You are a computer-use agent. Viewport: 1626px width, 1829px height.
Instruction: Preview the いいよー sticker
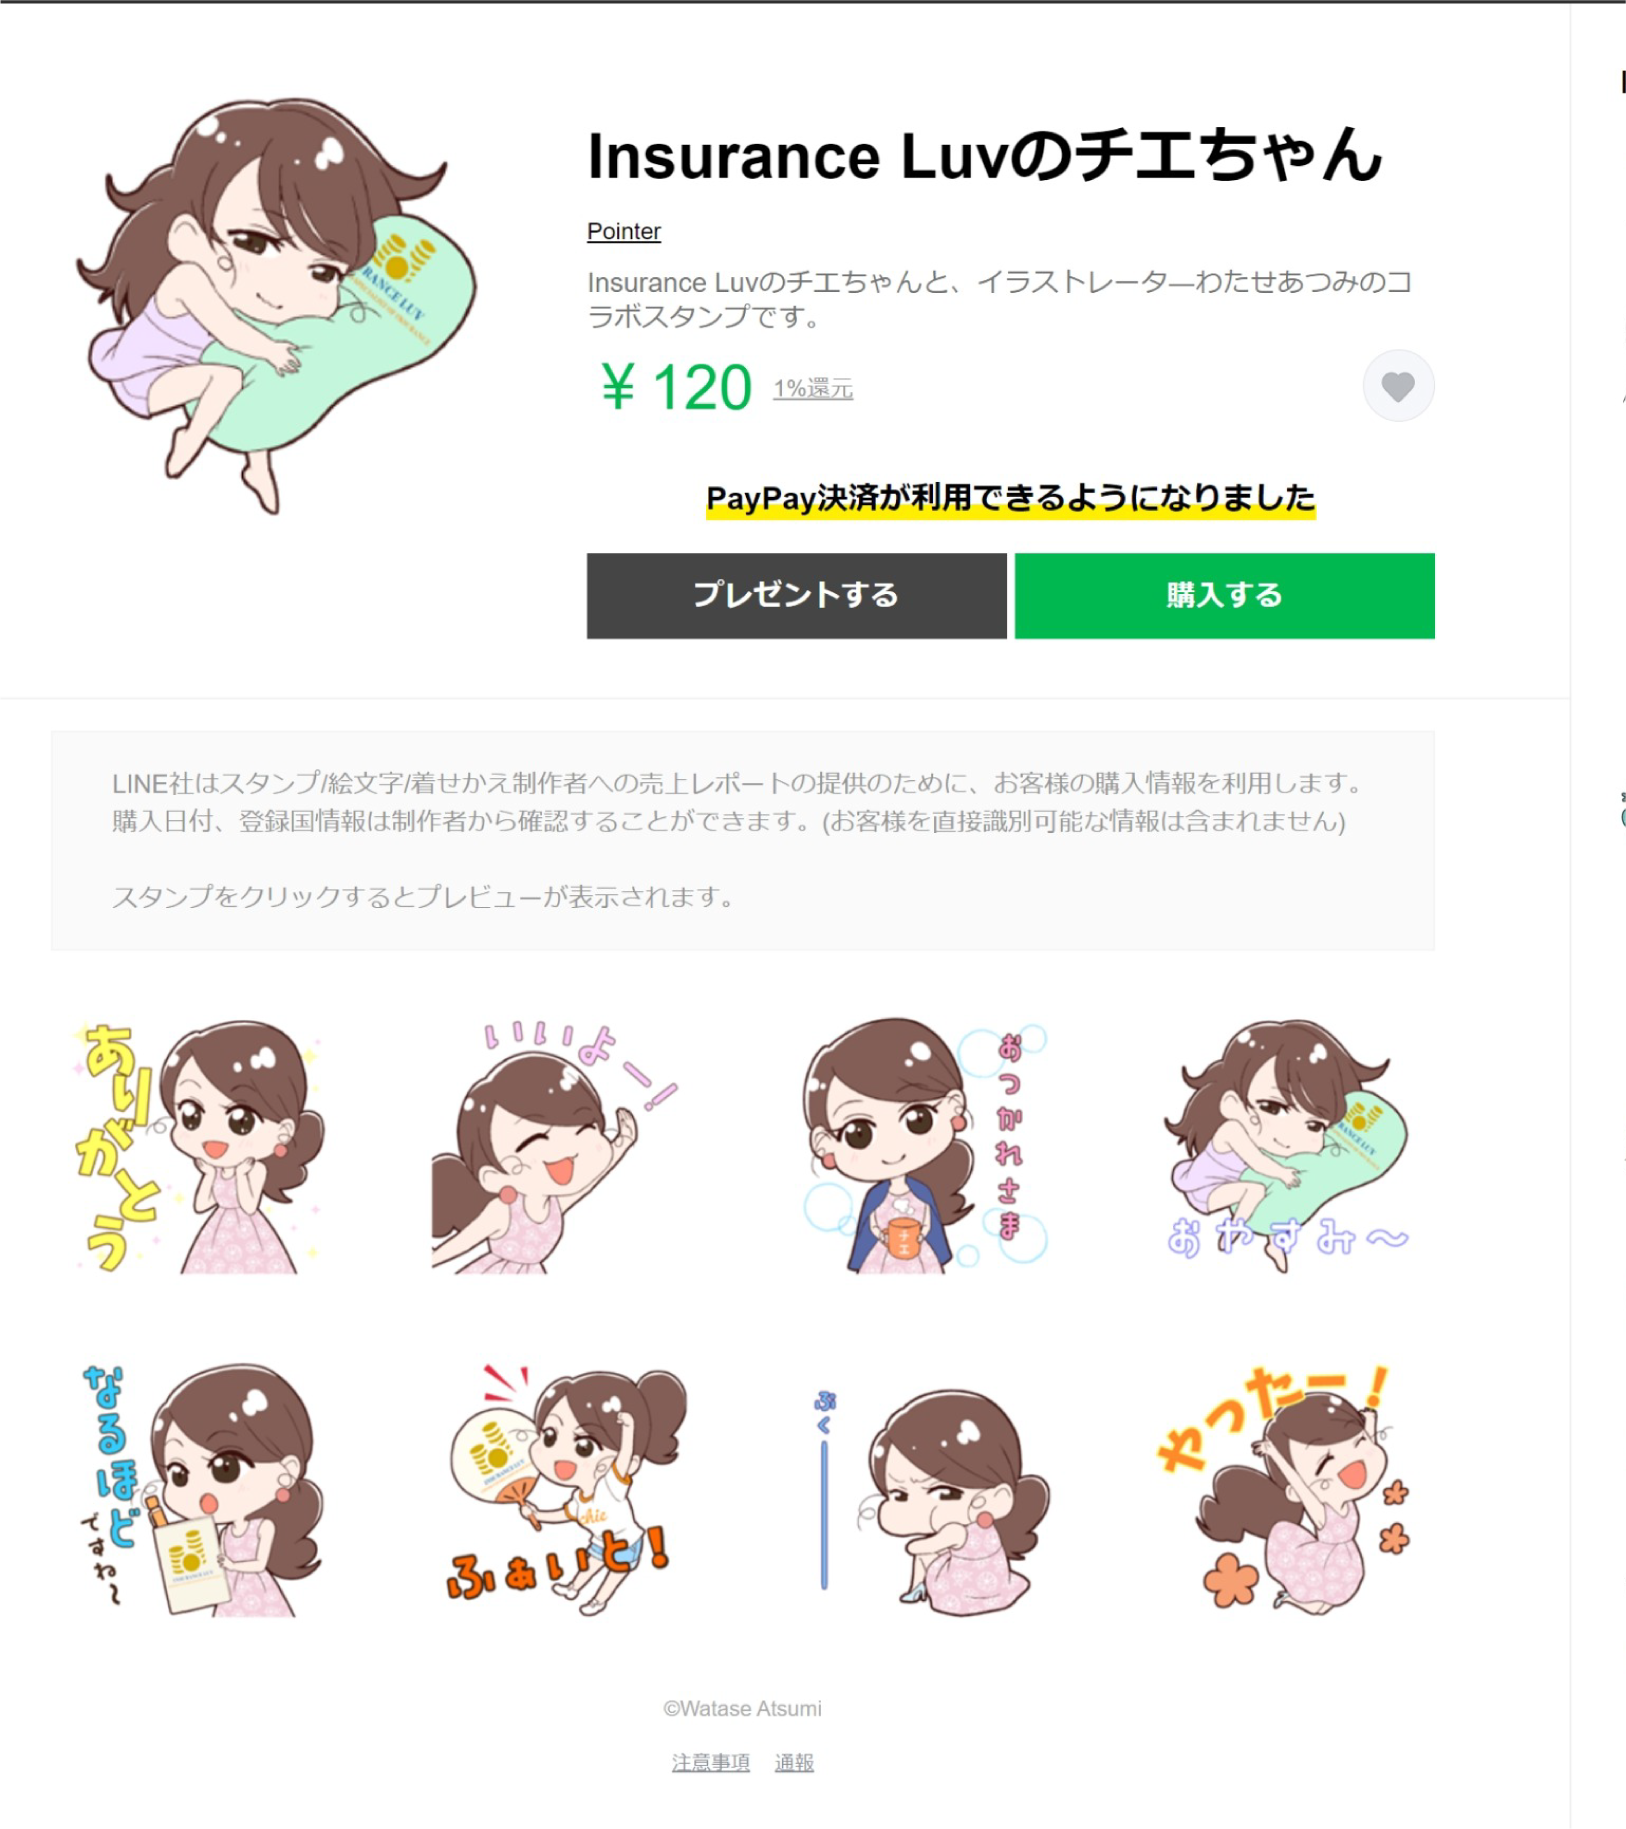click(555, 1146)
